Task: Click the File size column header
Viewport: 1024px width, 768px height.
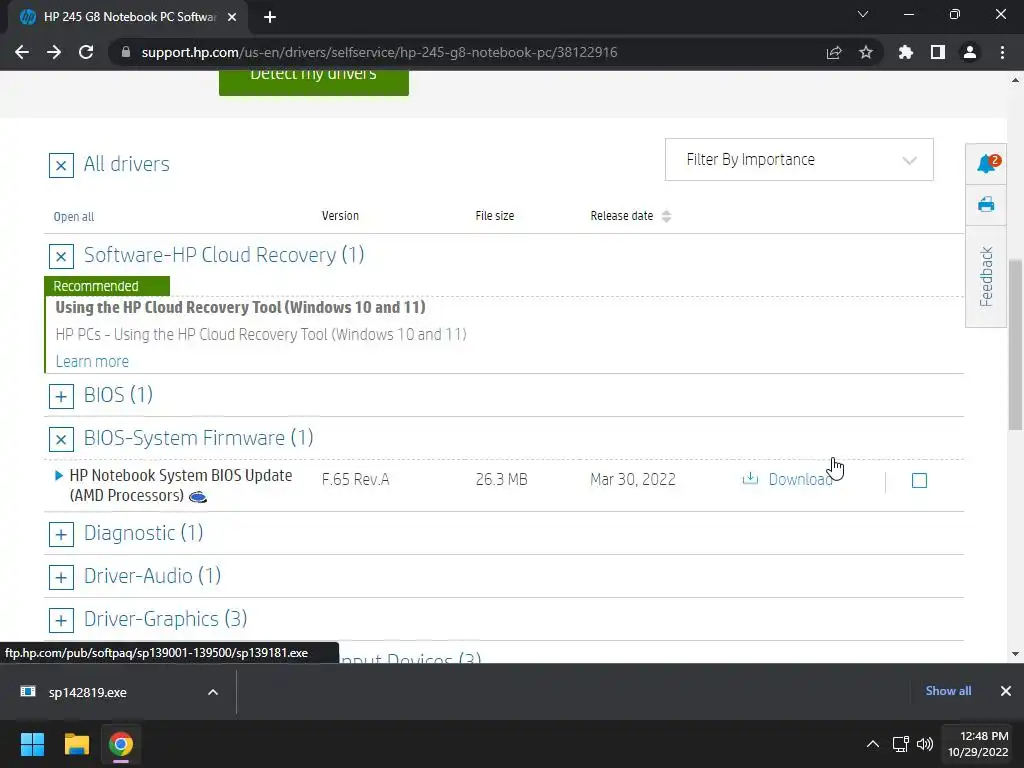Action: click(x=495, y=216)
